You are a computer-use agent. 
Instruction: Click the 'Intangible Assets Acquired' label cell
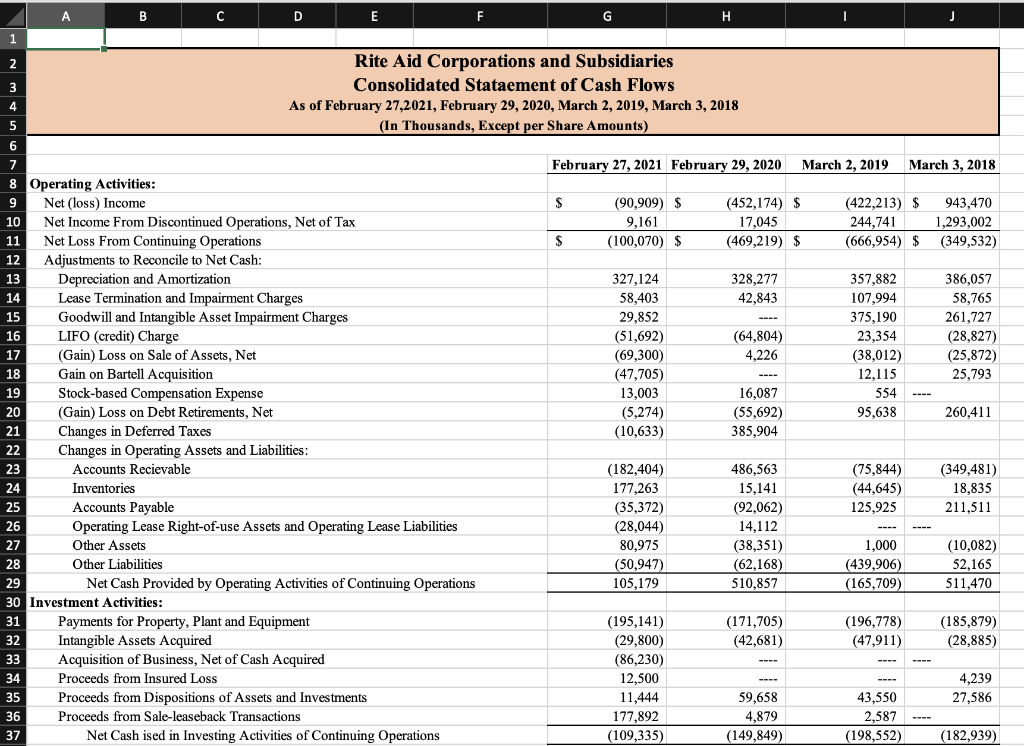[x=110, y=640]
